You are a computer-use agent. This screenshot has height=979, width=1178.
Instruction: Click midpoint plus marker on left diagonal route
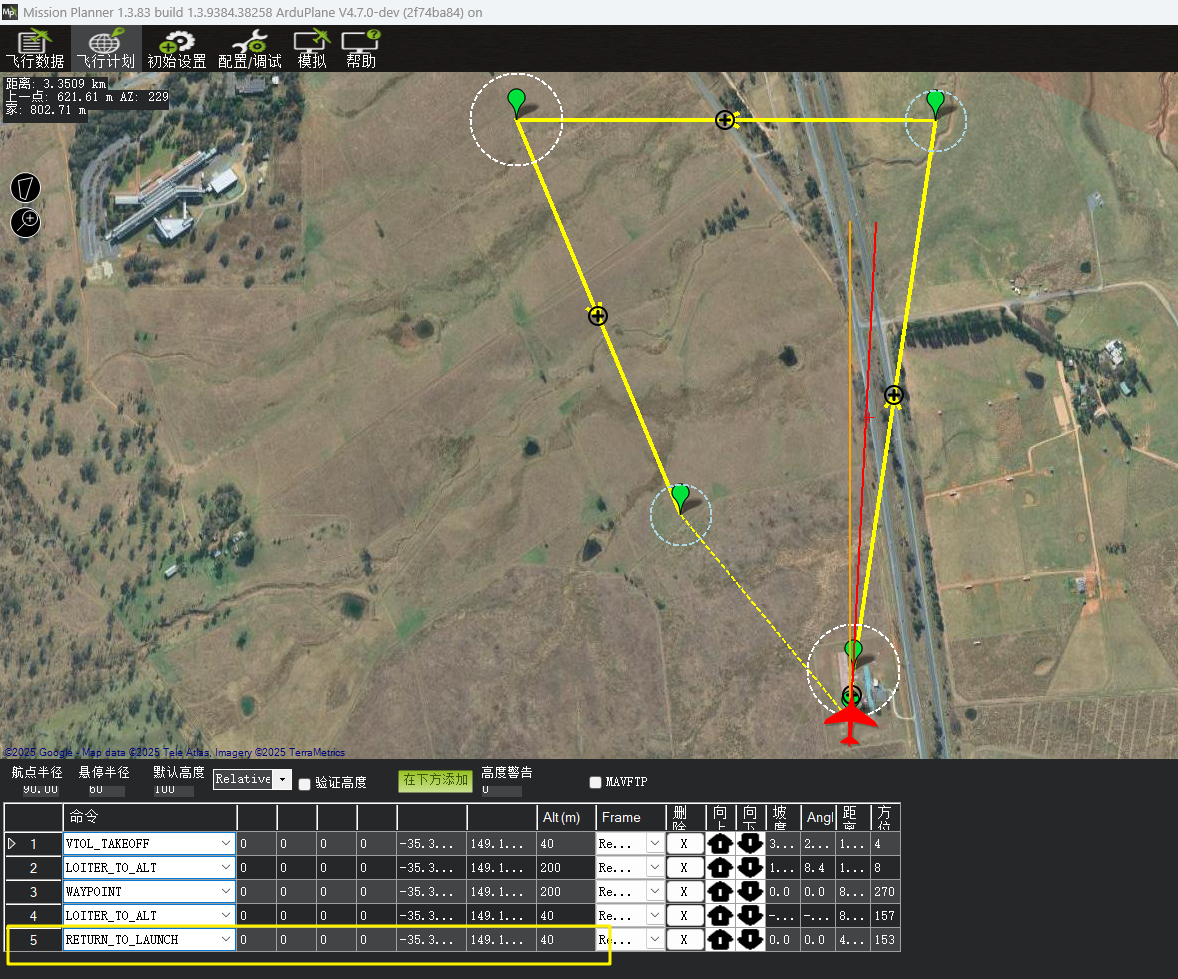597,316
